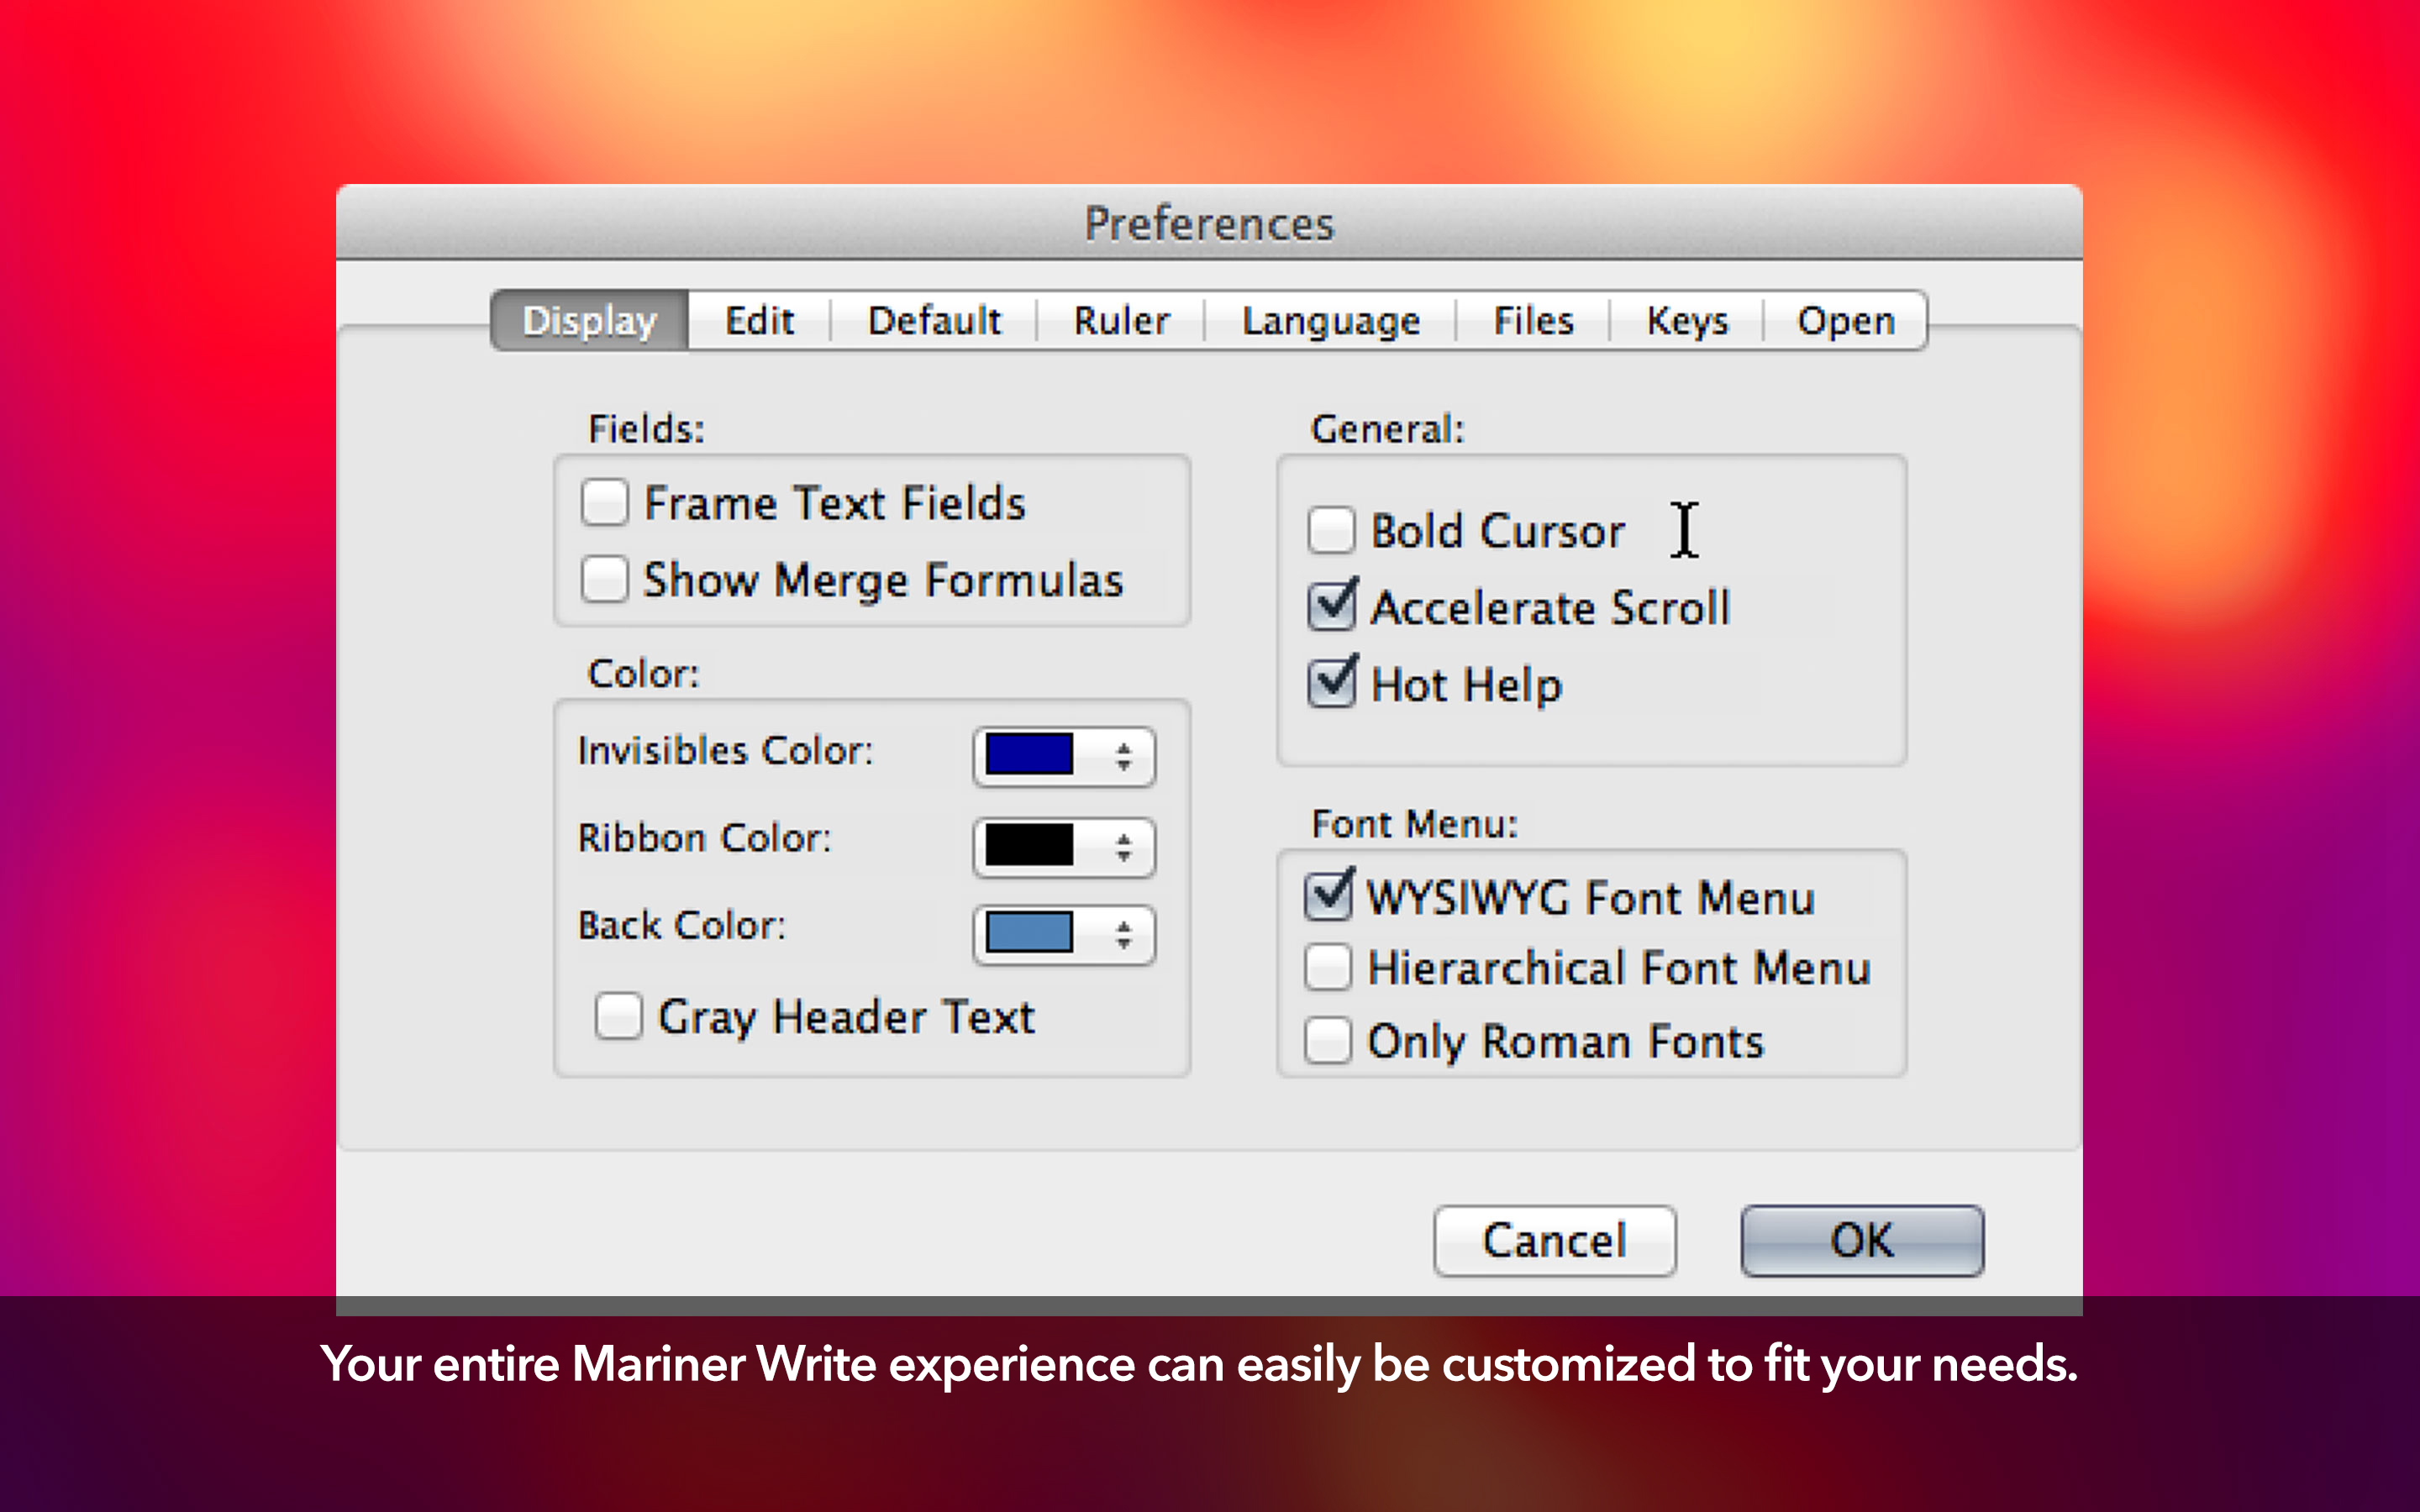The image size is (2420, 1512).
Task: Enable Hierarchical Font Menu option
Action: pyautogui.click(x=1328, y=969)
